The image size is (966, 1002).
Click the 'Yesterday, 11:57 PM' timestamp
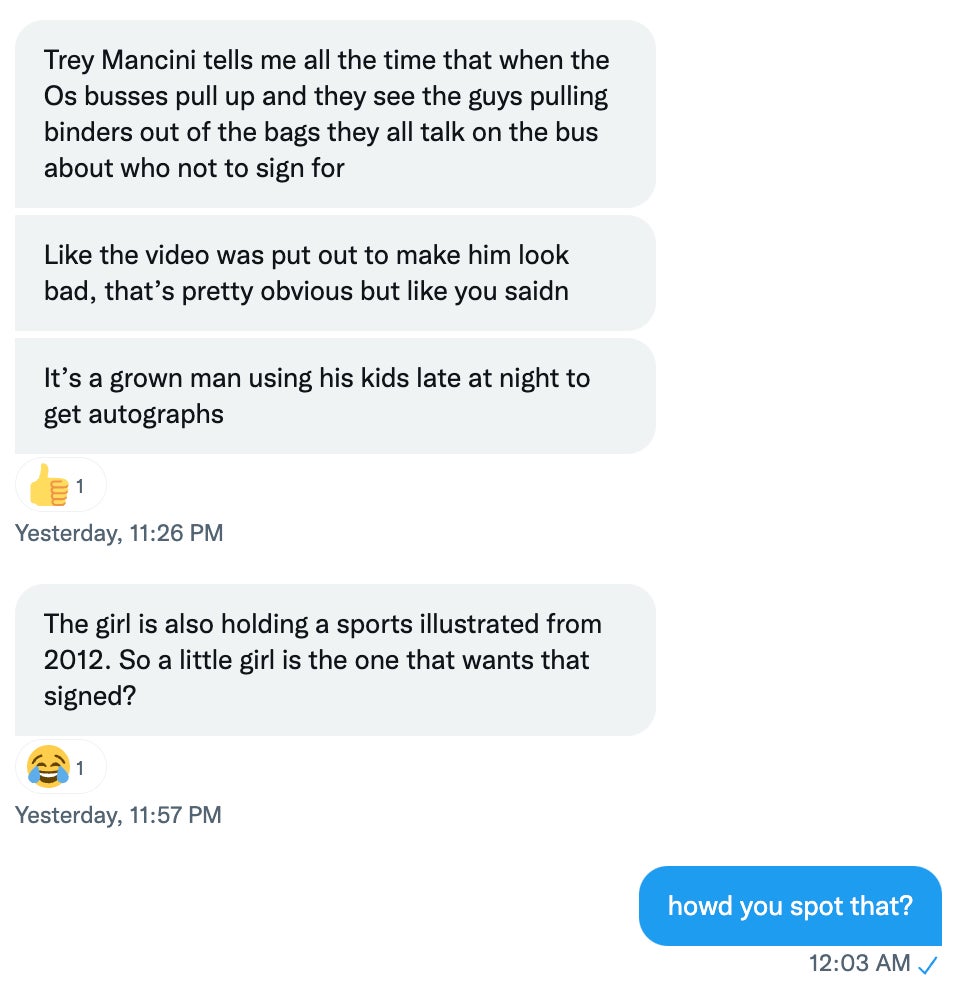tap(118, 815)
